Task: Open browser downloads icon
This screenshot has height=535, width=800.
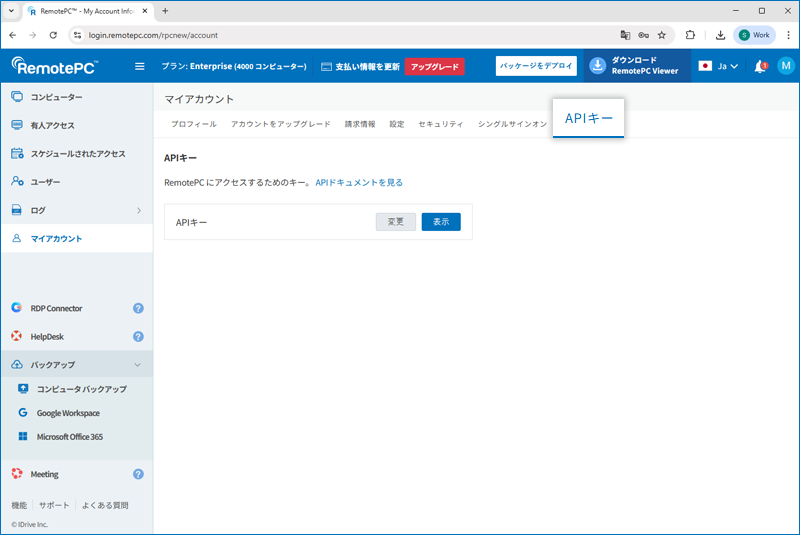Action: (x=720, y=35)
